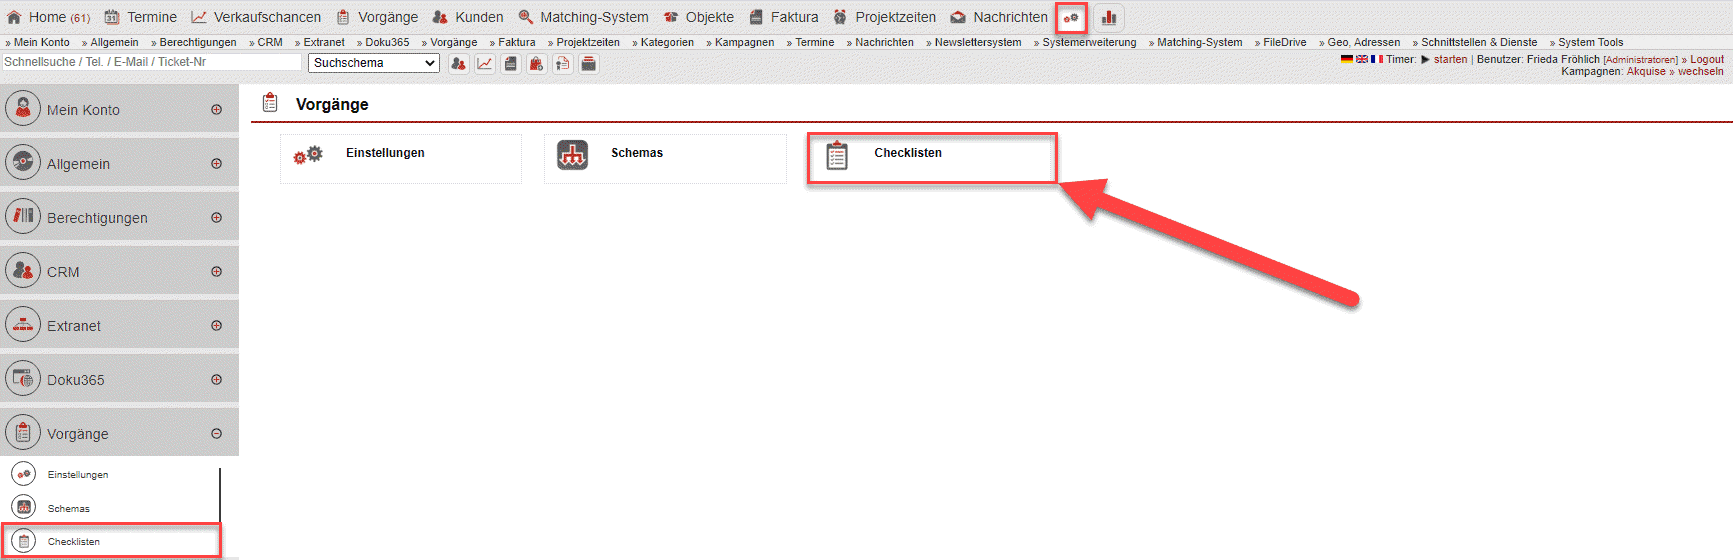
Task: Click the Checklisten clipboard tile icon
Action: (837, 156)
